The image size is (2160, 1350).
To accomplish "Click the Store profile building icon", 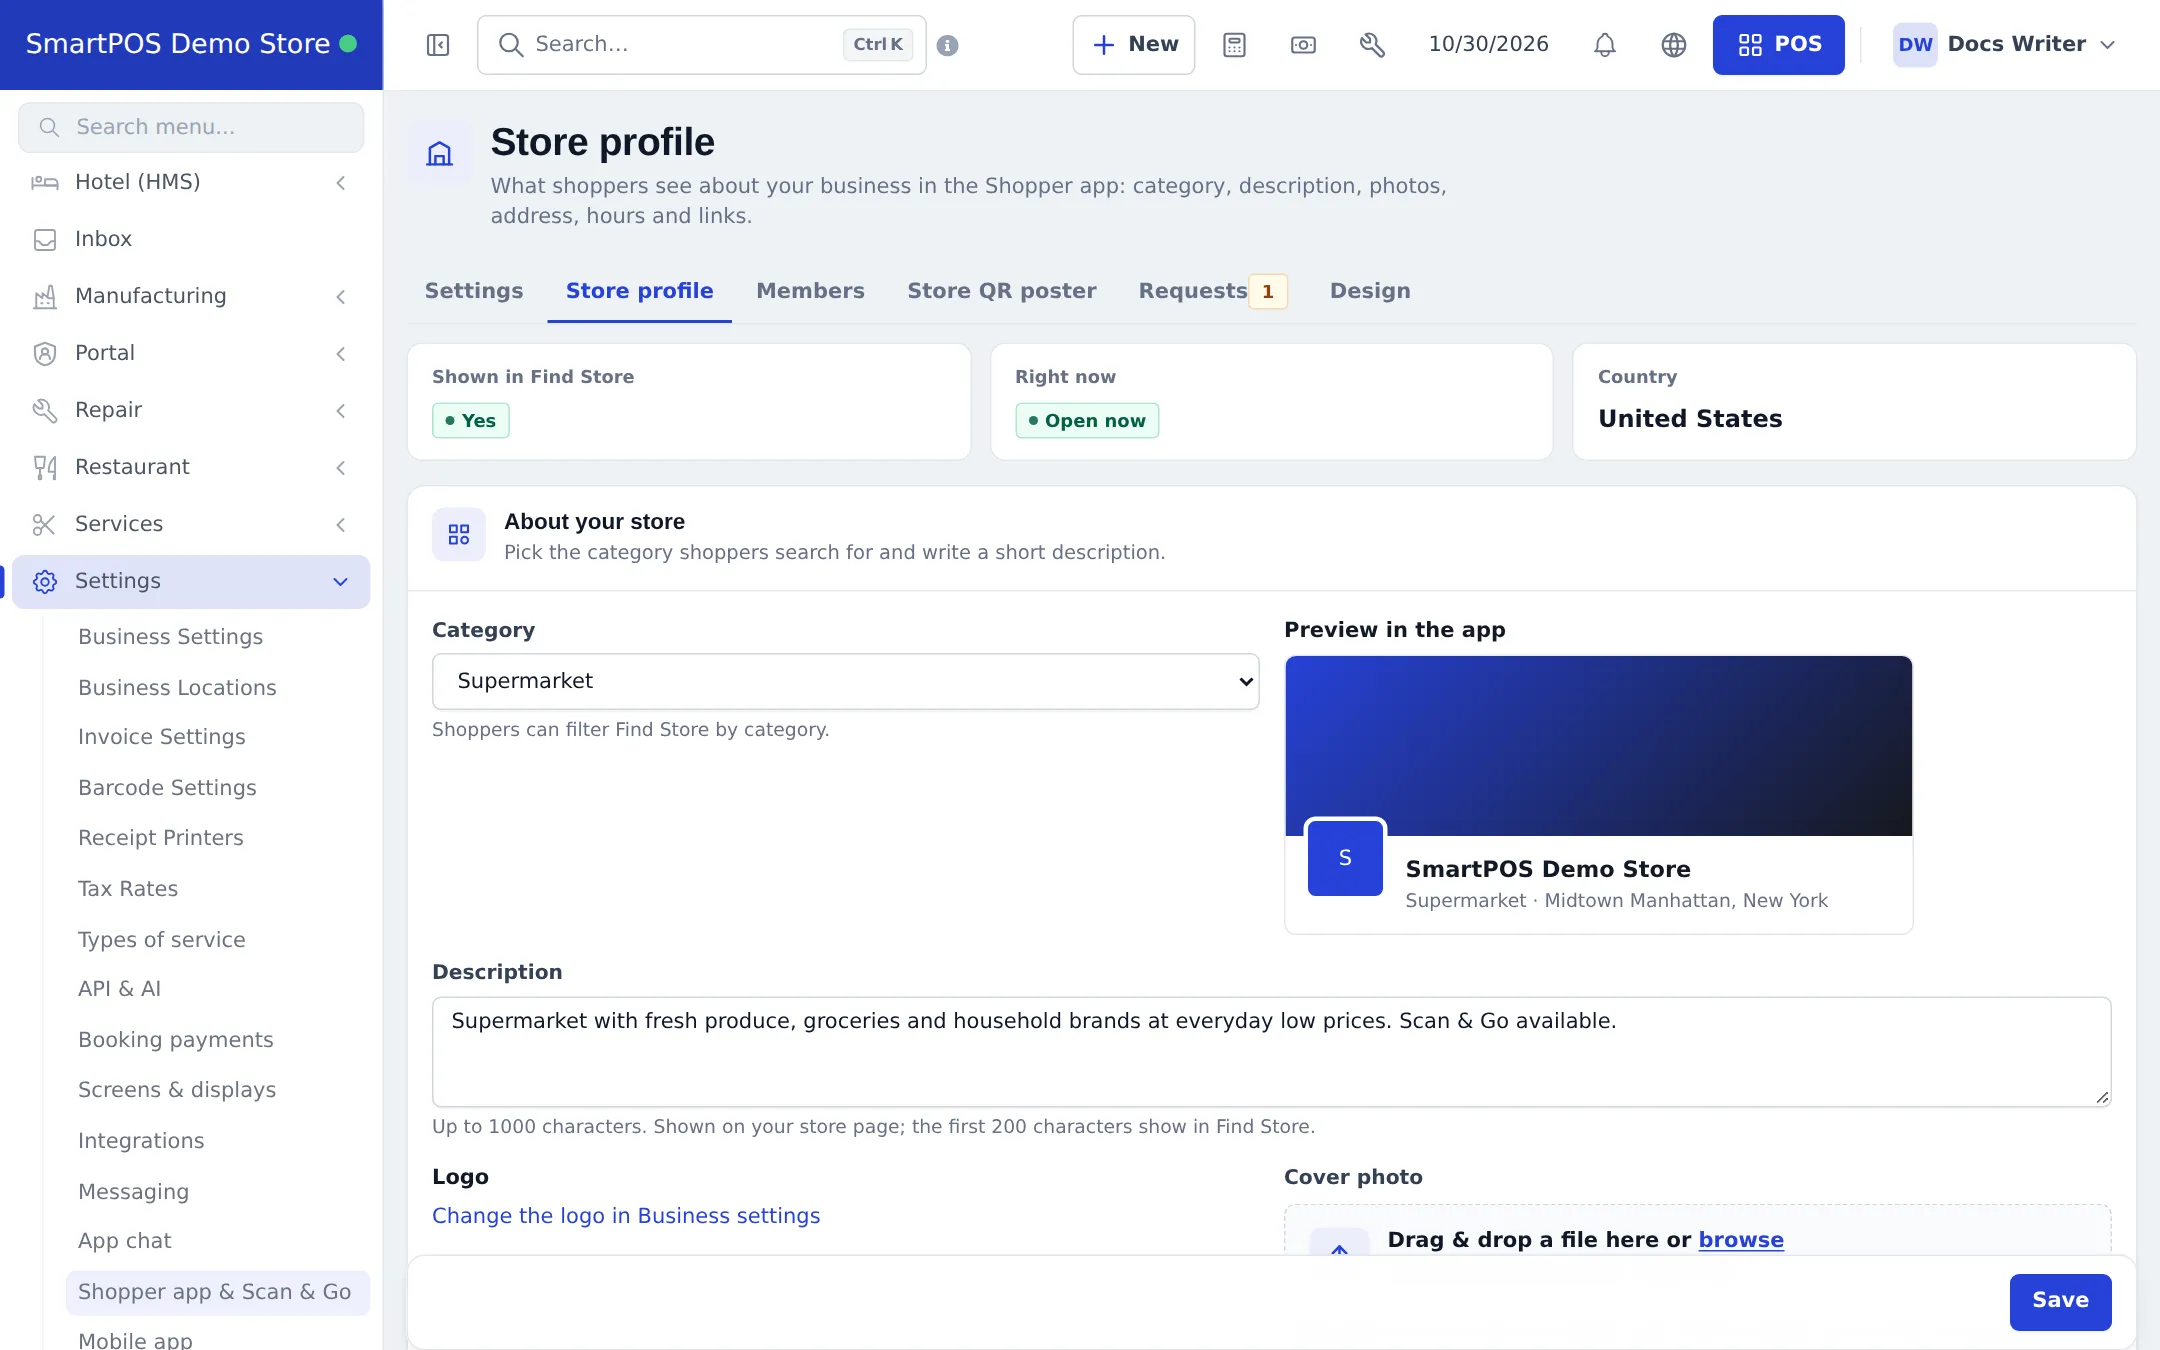I will (440, 153).
